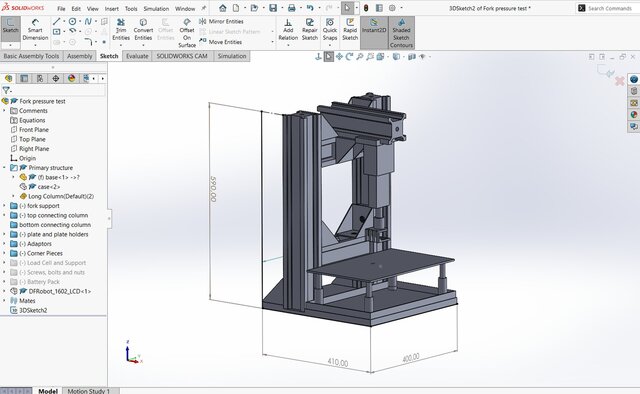Select the Equations item in the tree

(x=32, y=120)
